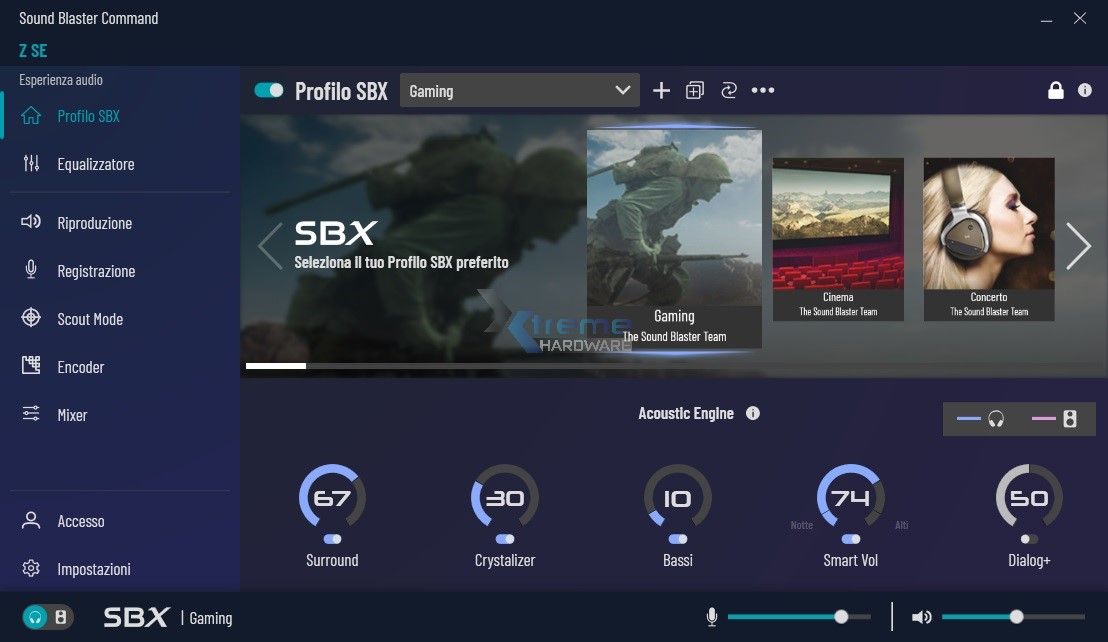Toggle the Profilo SBX master switch

[x=269, y=91]
